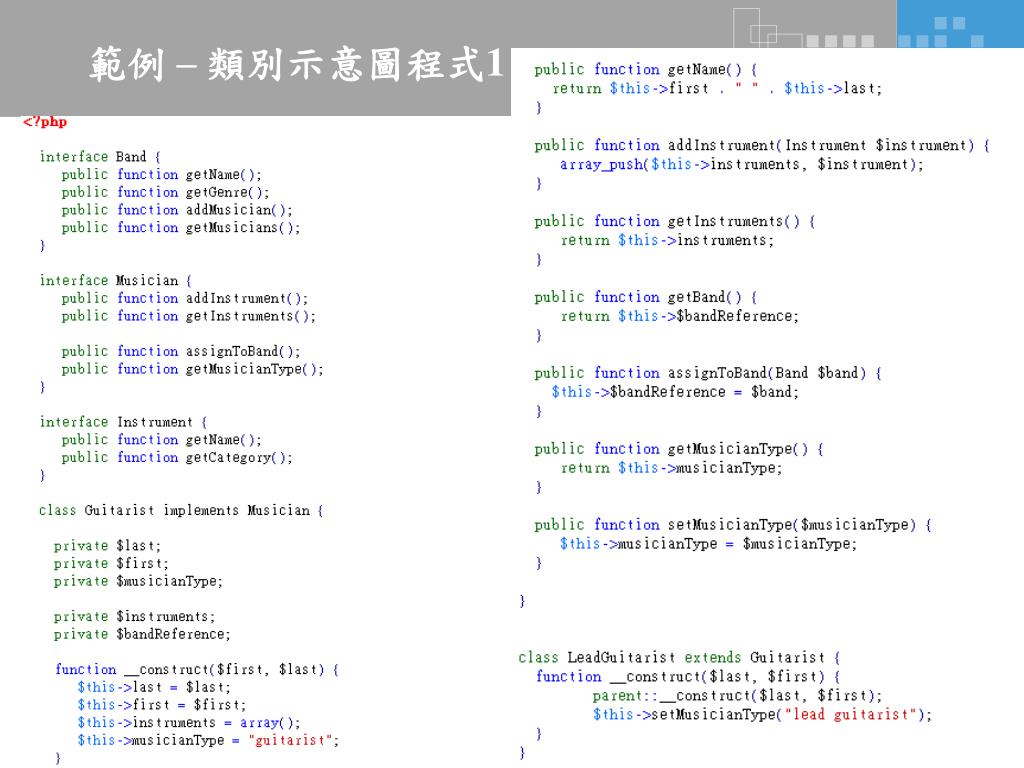
Task: Click the line "private $instruments;"
Action: click(x=135, y=616)
